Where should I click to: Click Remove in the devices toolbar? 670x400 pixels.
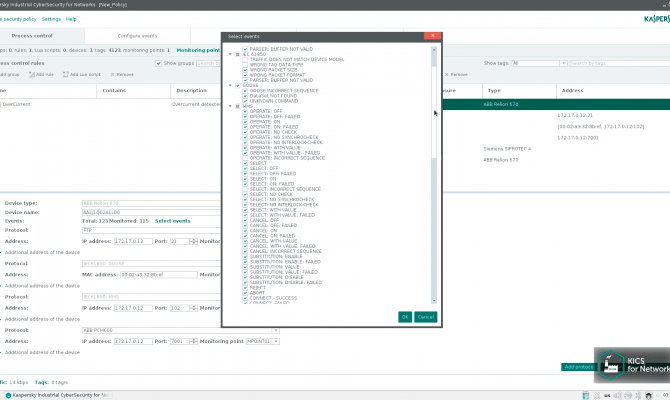tap(456, 74)
